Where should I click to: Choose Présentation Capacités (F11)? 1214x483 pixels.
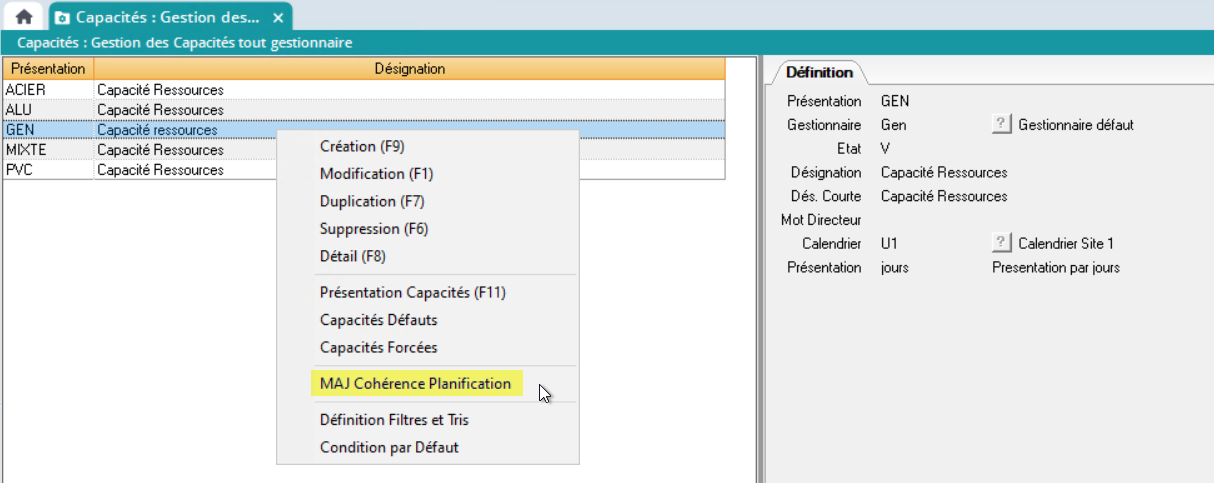point(413,293)
